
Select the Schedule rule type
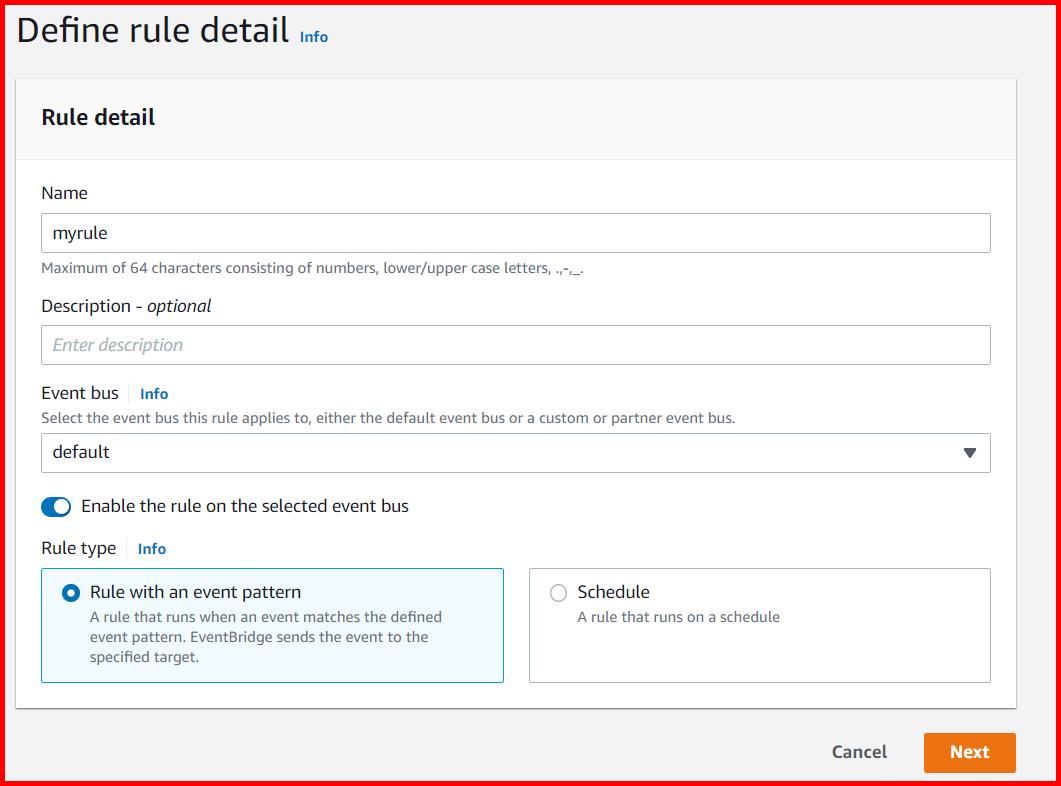558,592
